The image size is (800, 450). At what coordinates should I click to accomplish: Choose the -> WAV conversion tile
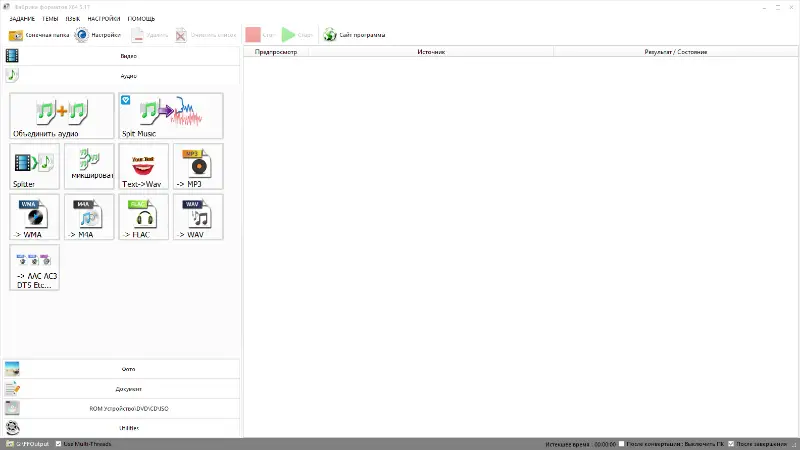point(198,217)
